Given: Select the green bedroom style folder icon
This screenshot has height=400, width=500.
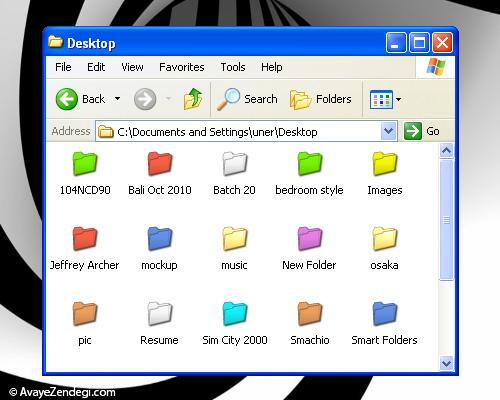Looking at the screenshot, I should 310,164.
